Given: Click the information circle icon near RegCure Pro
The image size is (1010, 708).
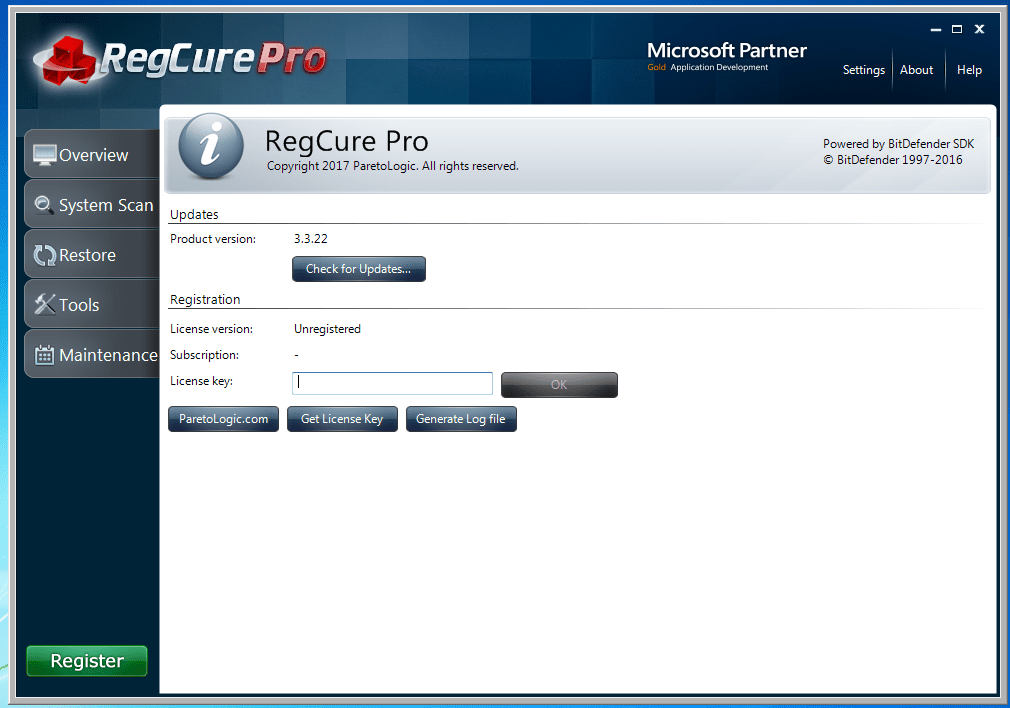Looking at the screenshot, I should [x=210, y=146].
